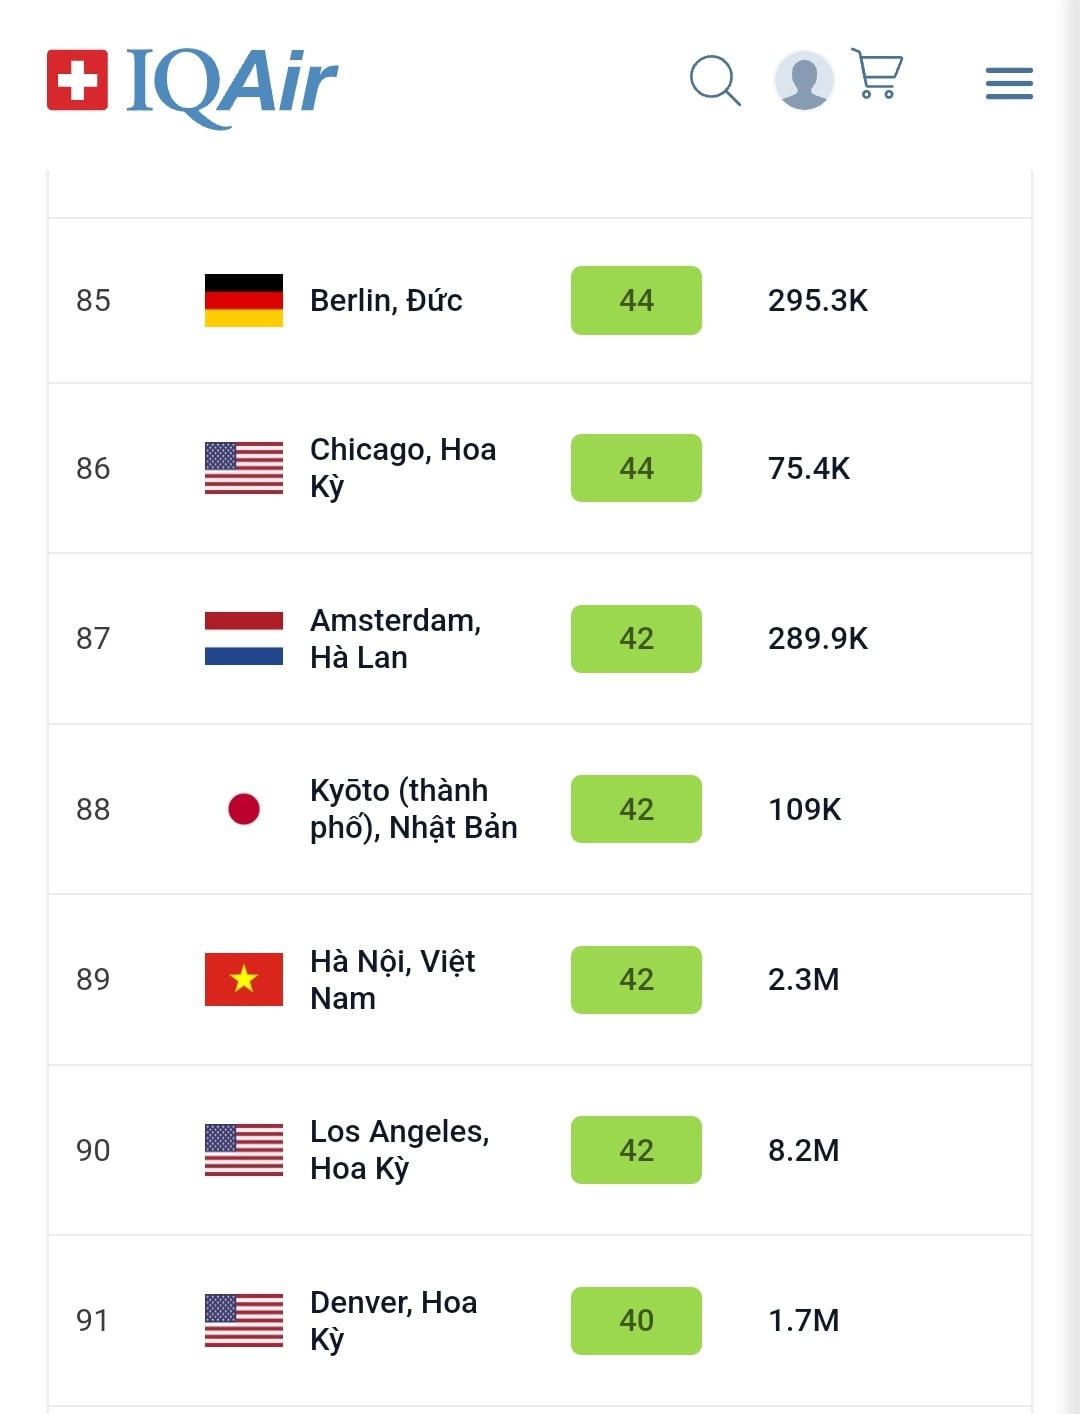Open the Berlin, Đức city link
The width and height of the screenshot is (1080, 1414).
coord(386,300)
